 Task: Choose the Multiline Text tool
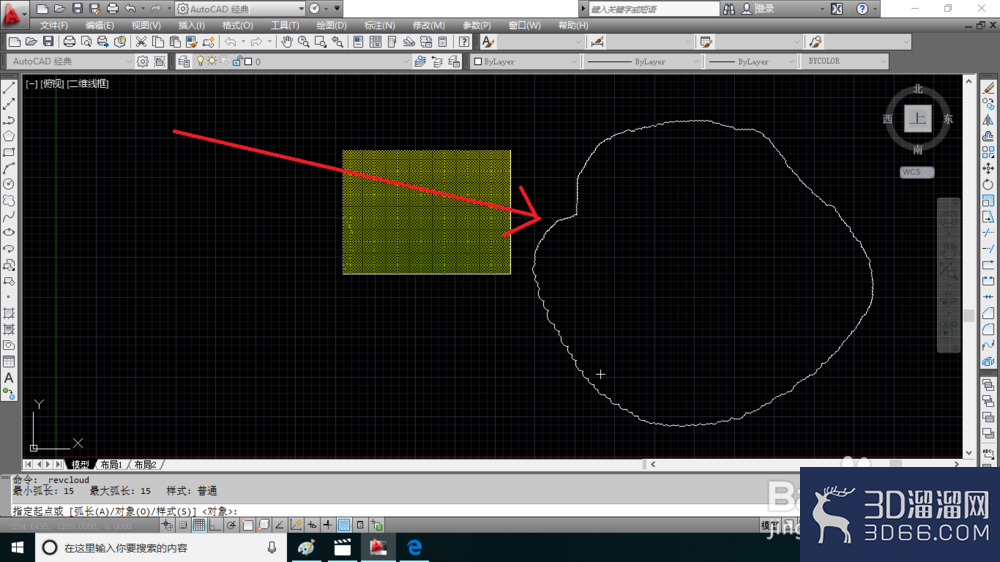9,378
